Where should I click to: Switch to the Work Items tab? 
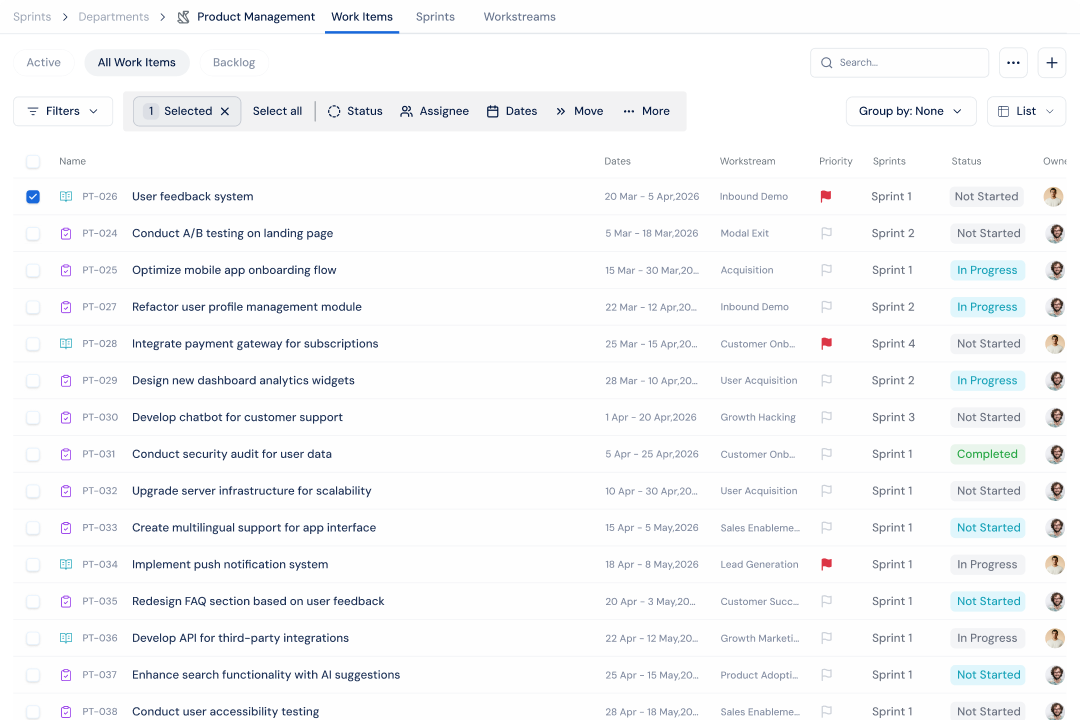362,17
